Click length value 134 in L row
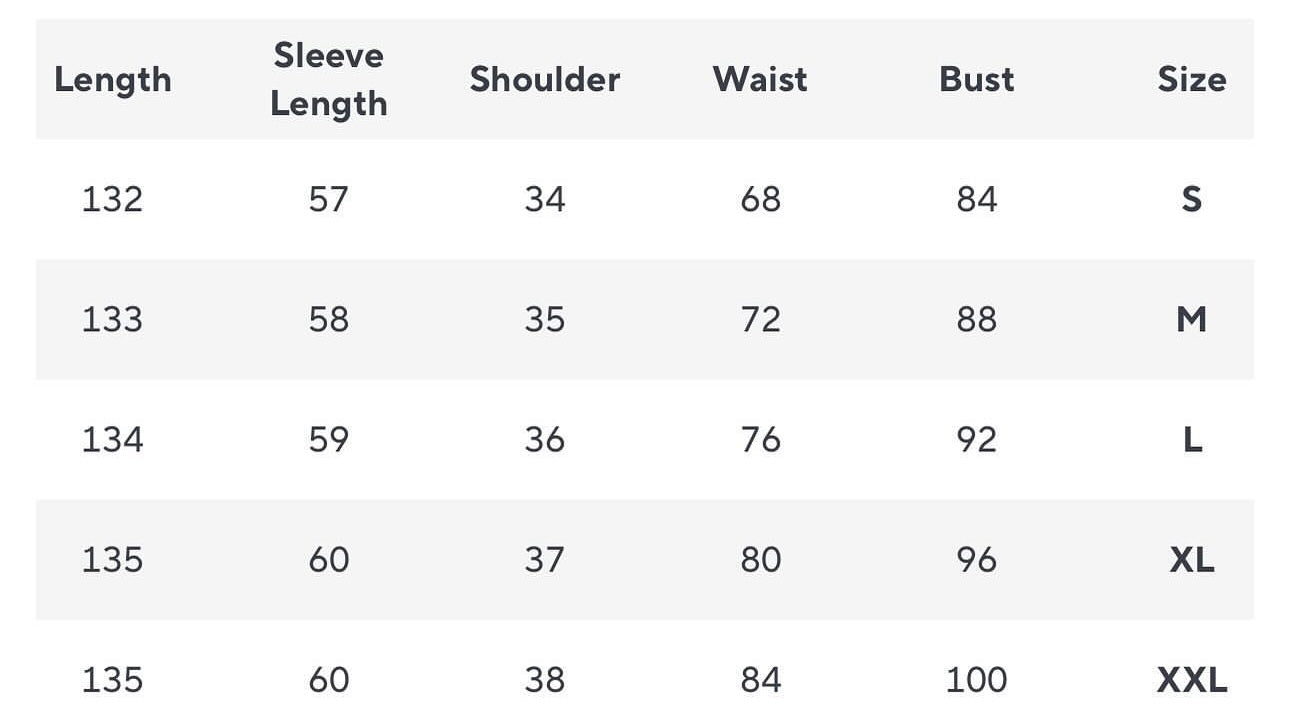This screenshot has height=705, width=1290. (112, 439)
